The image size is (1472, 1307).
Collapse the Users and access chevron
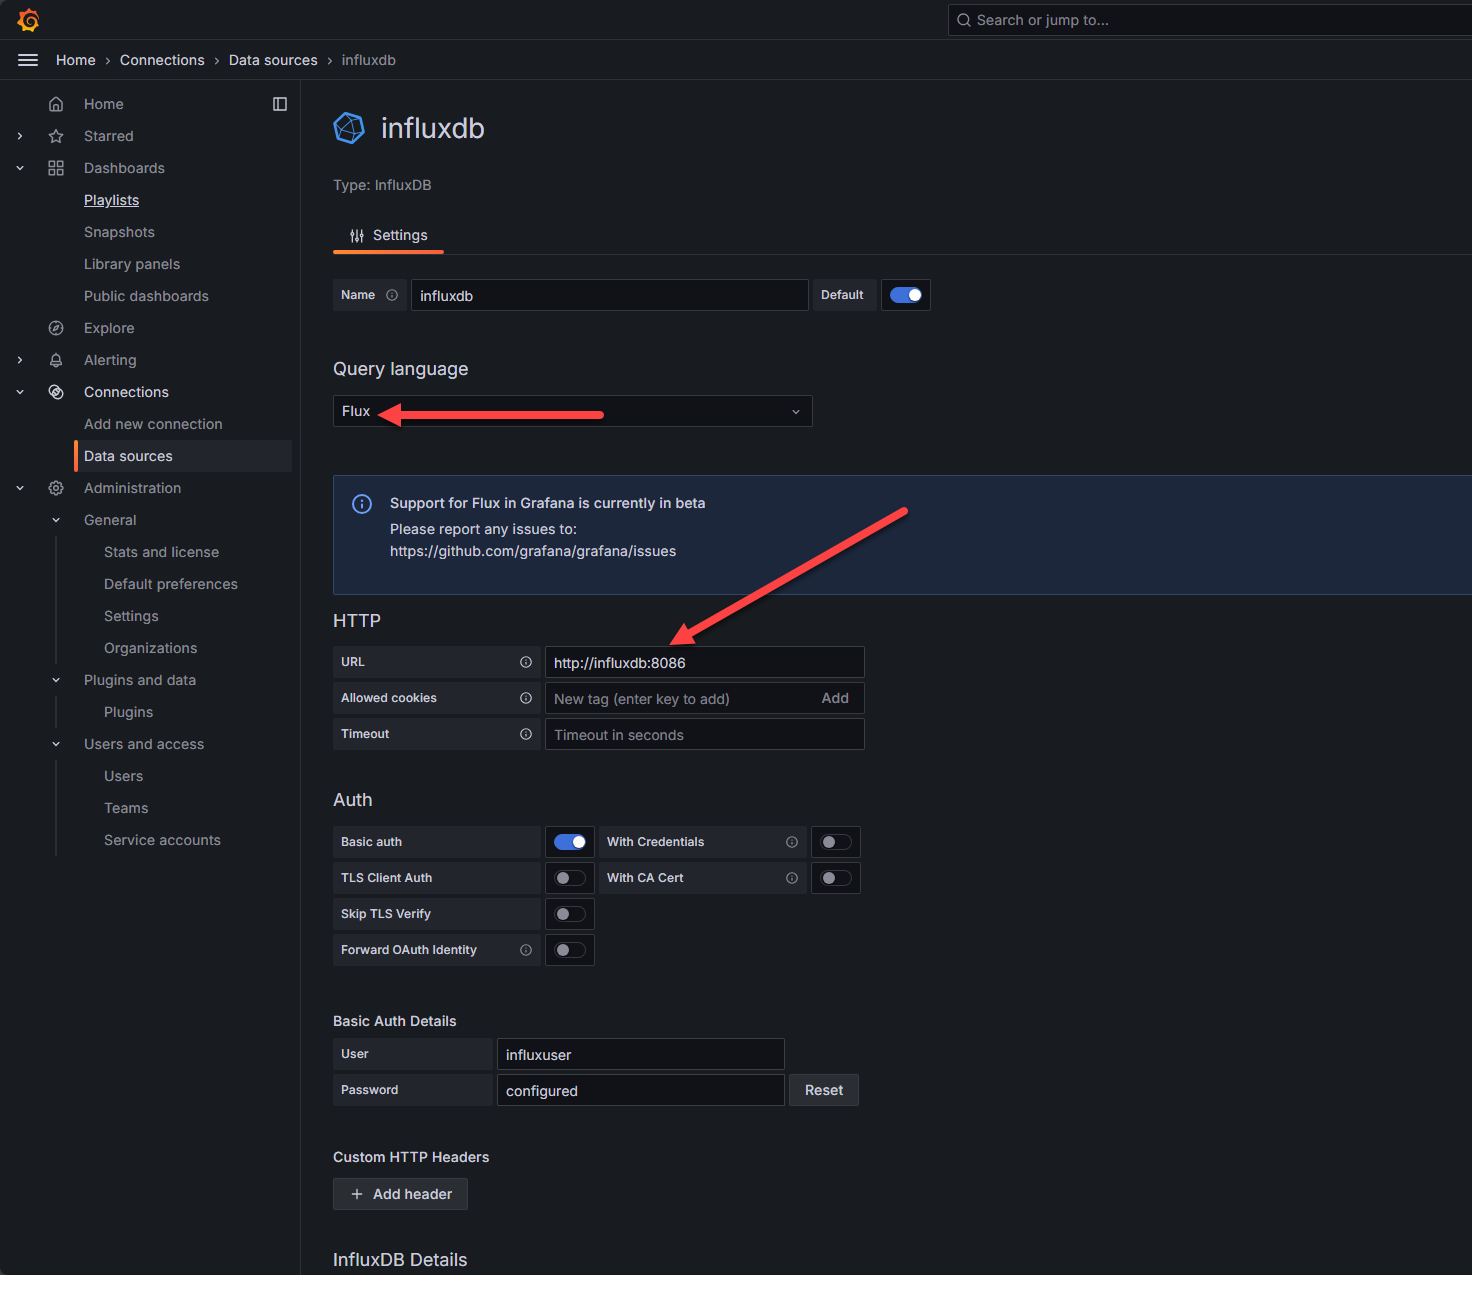click(56, 744)
